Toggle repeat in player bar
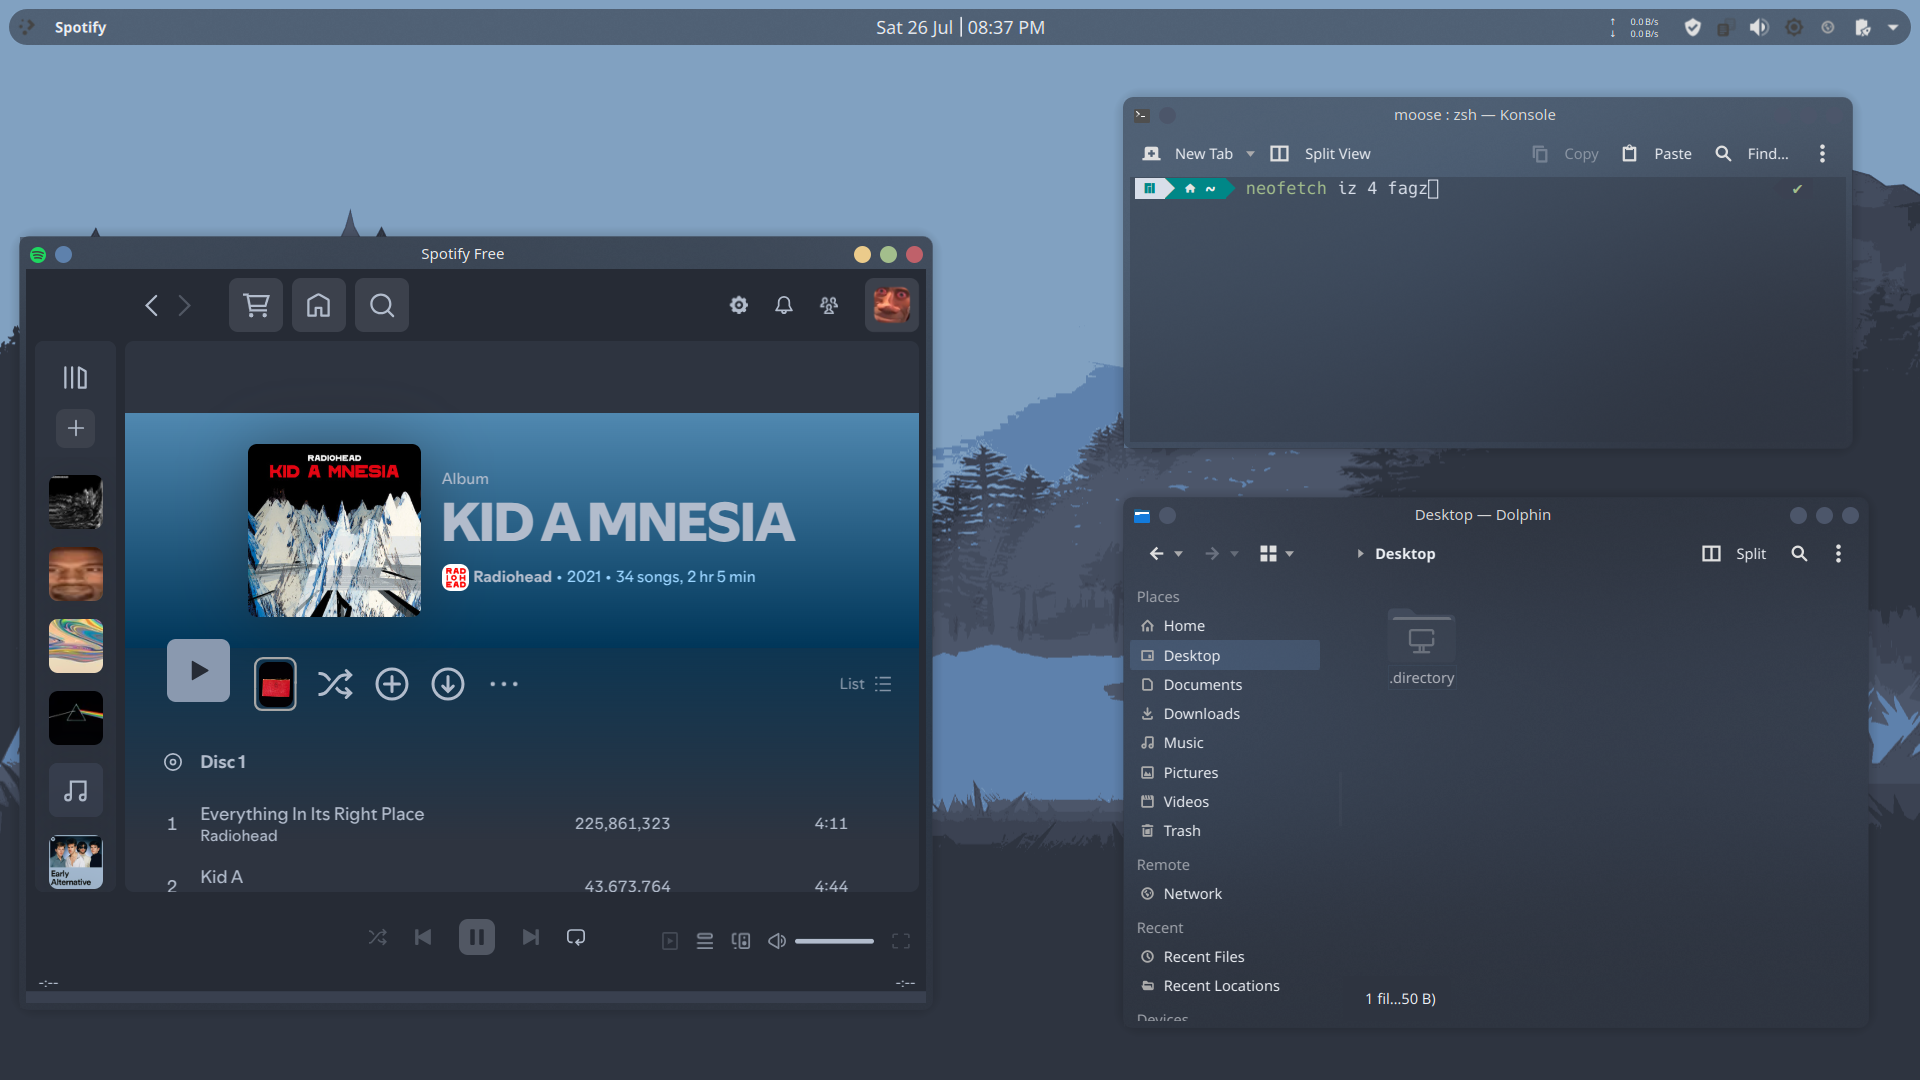The height and width of the screenshot is (1080, 1920). pos(576,937)
